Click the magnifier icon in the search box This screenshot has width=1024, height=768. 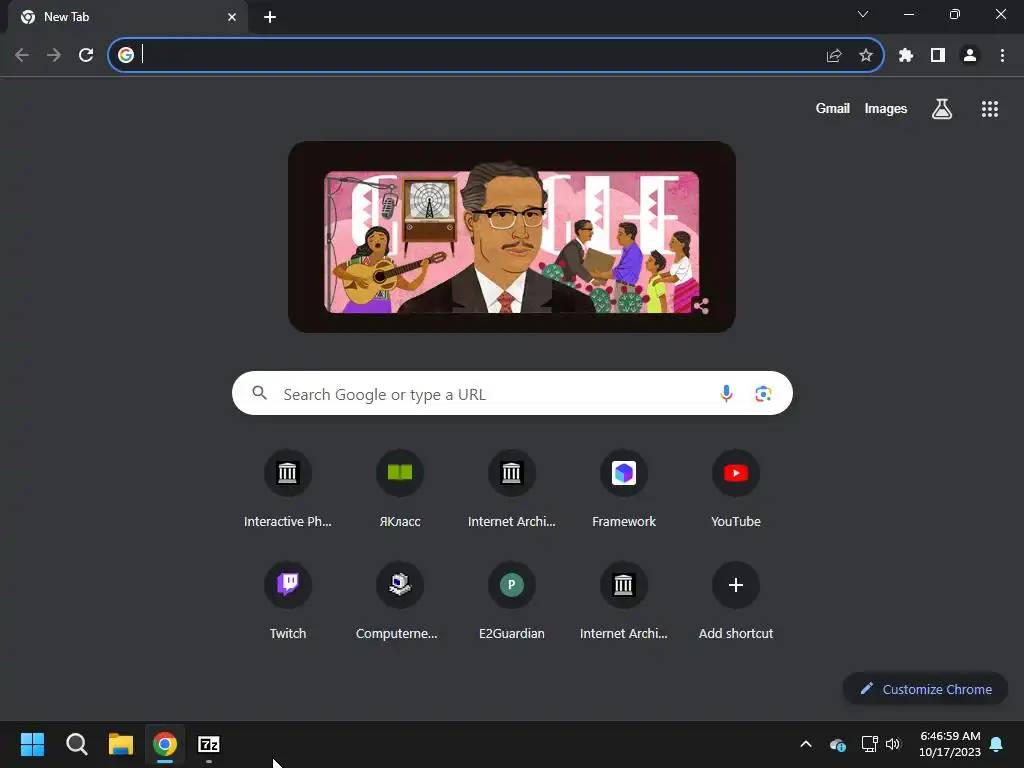pos(260,393)
